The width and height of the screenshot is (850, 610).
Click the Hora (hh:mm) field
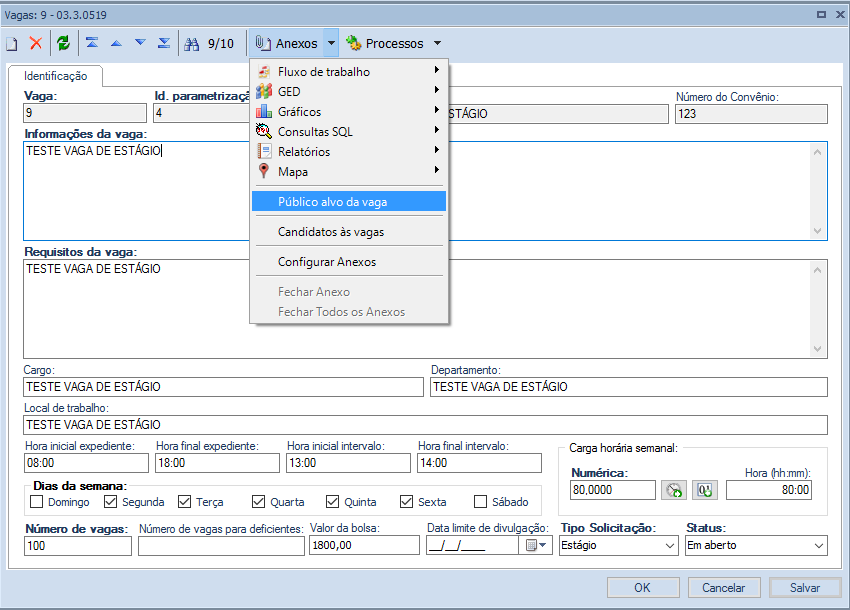click(769, 490)
